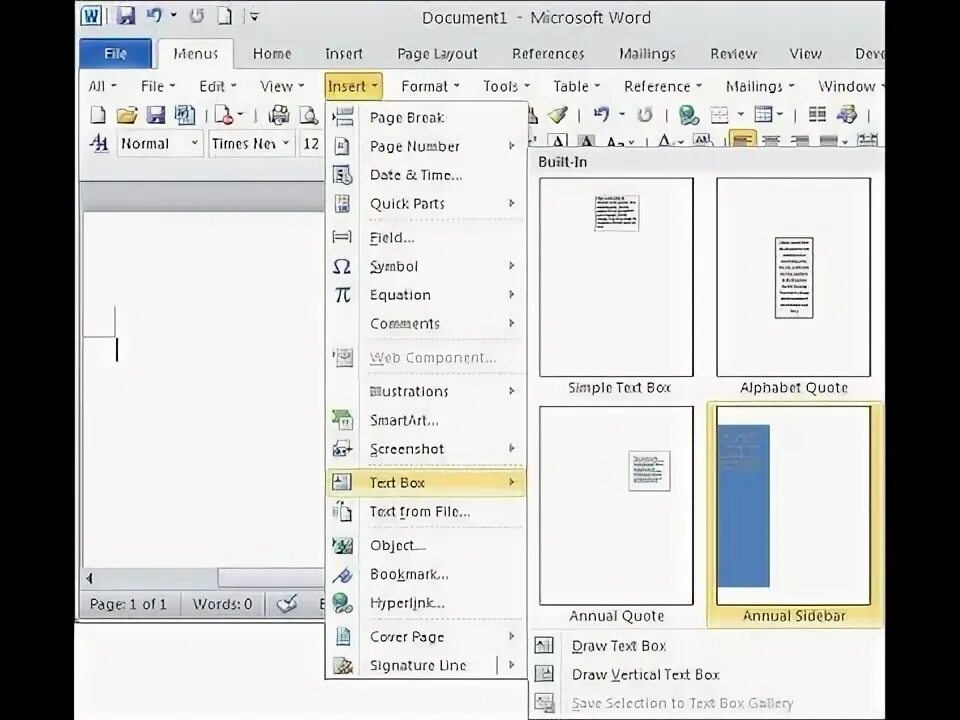Viewport: 960px width, 720px height.
Task: Expand the Cover Page submenu
Action: click(426, 637)
